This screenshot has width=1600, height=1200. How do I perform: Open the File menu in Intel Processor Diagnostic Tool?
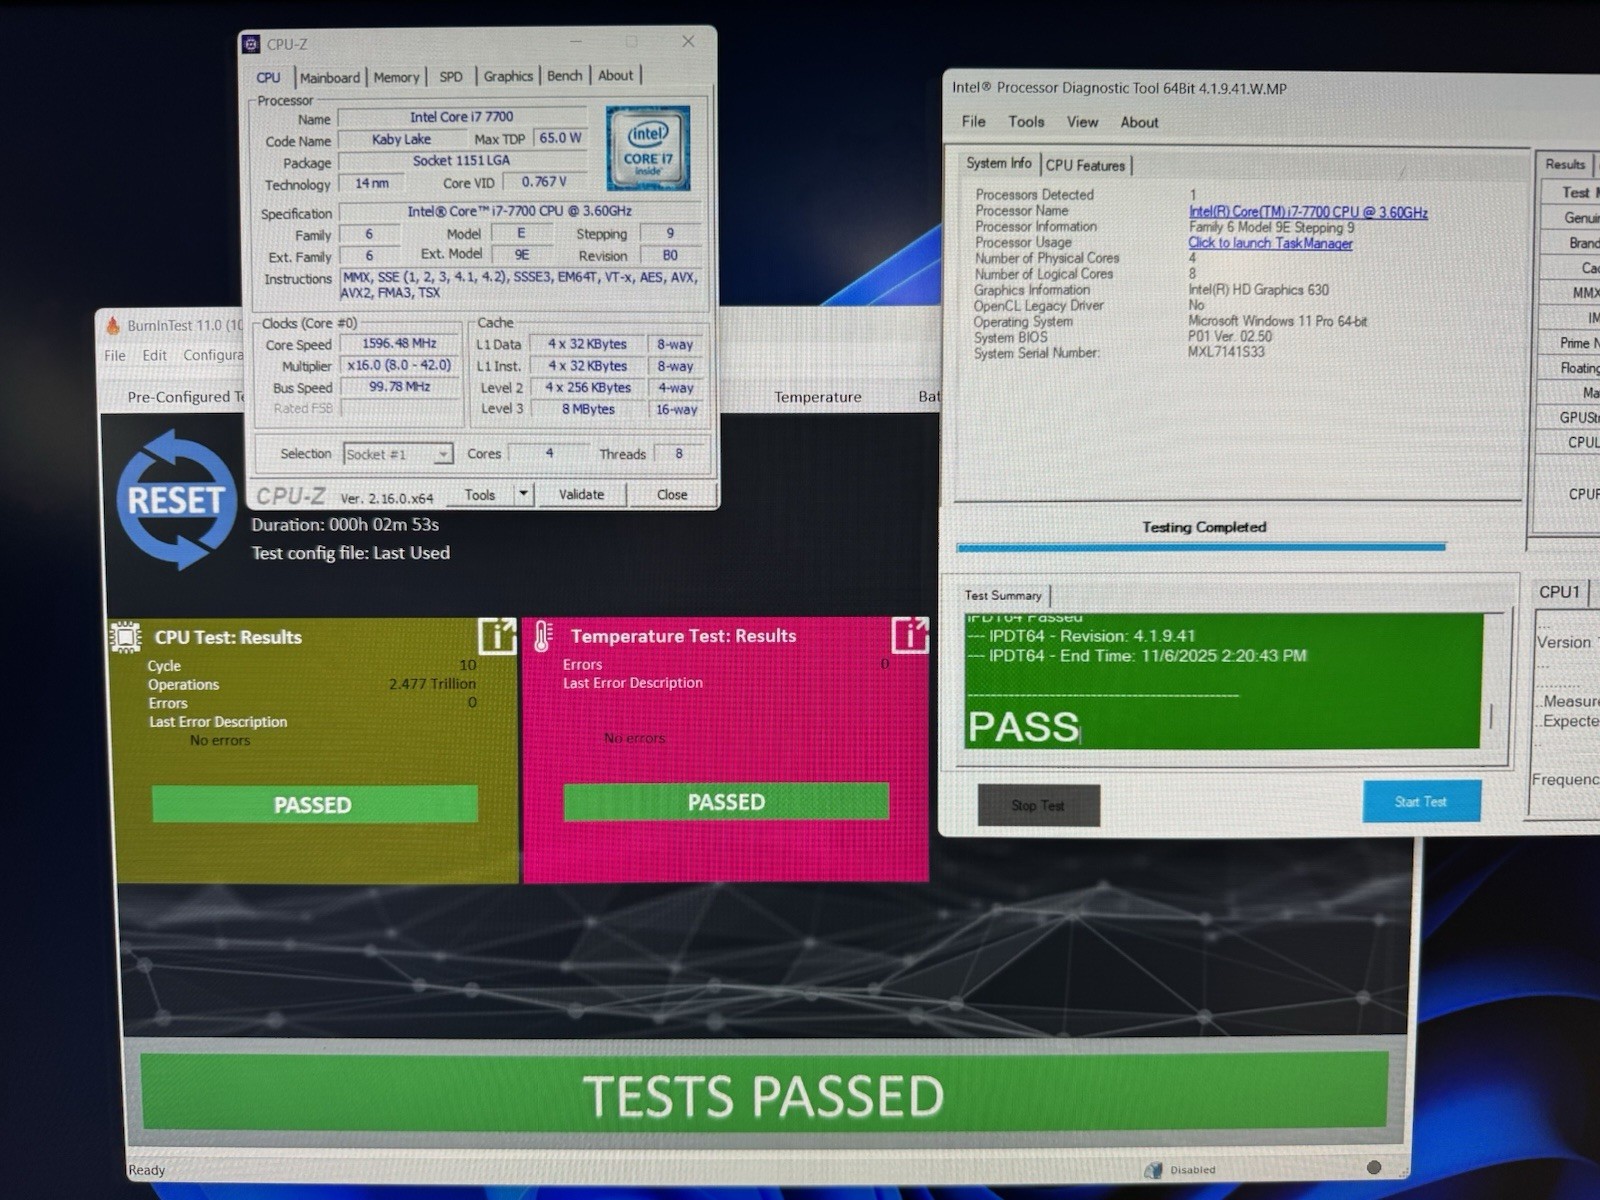(973, 121)
